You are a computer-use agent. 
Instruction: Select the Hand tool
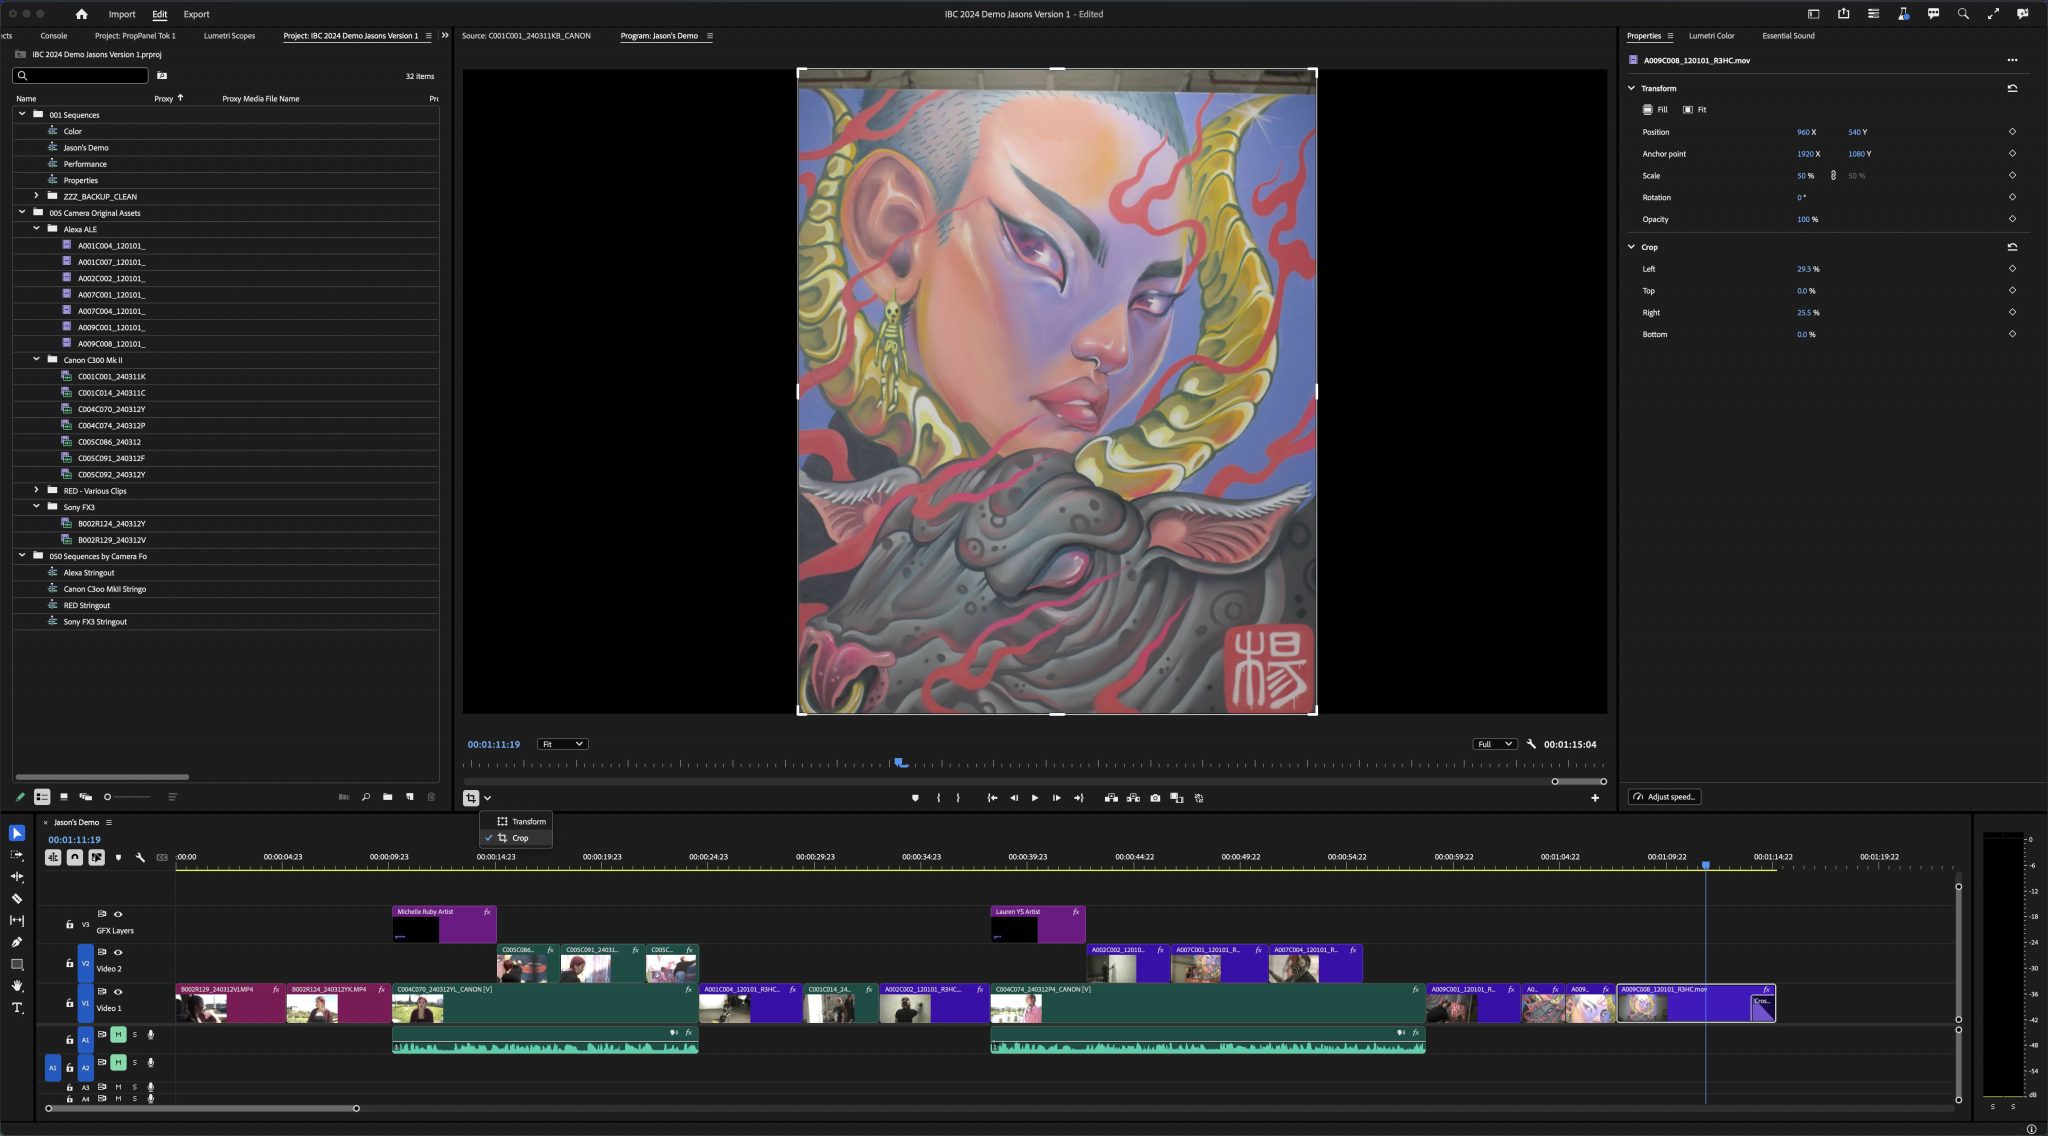point(16,986)
